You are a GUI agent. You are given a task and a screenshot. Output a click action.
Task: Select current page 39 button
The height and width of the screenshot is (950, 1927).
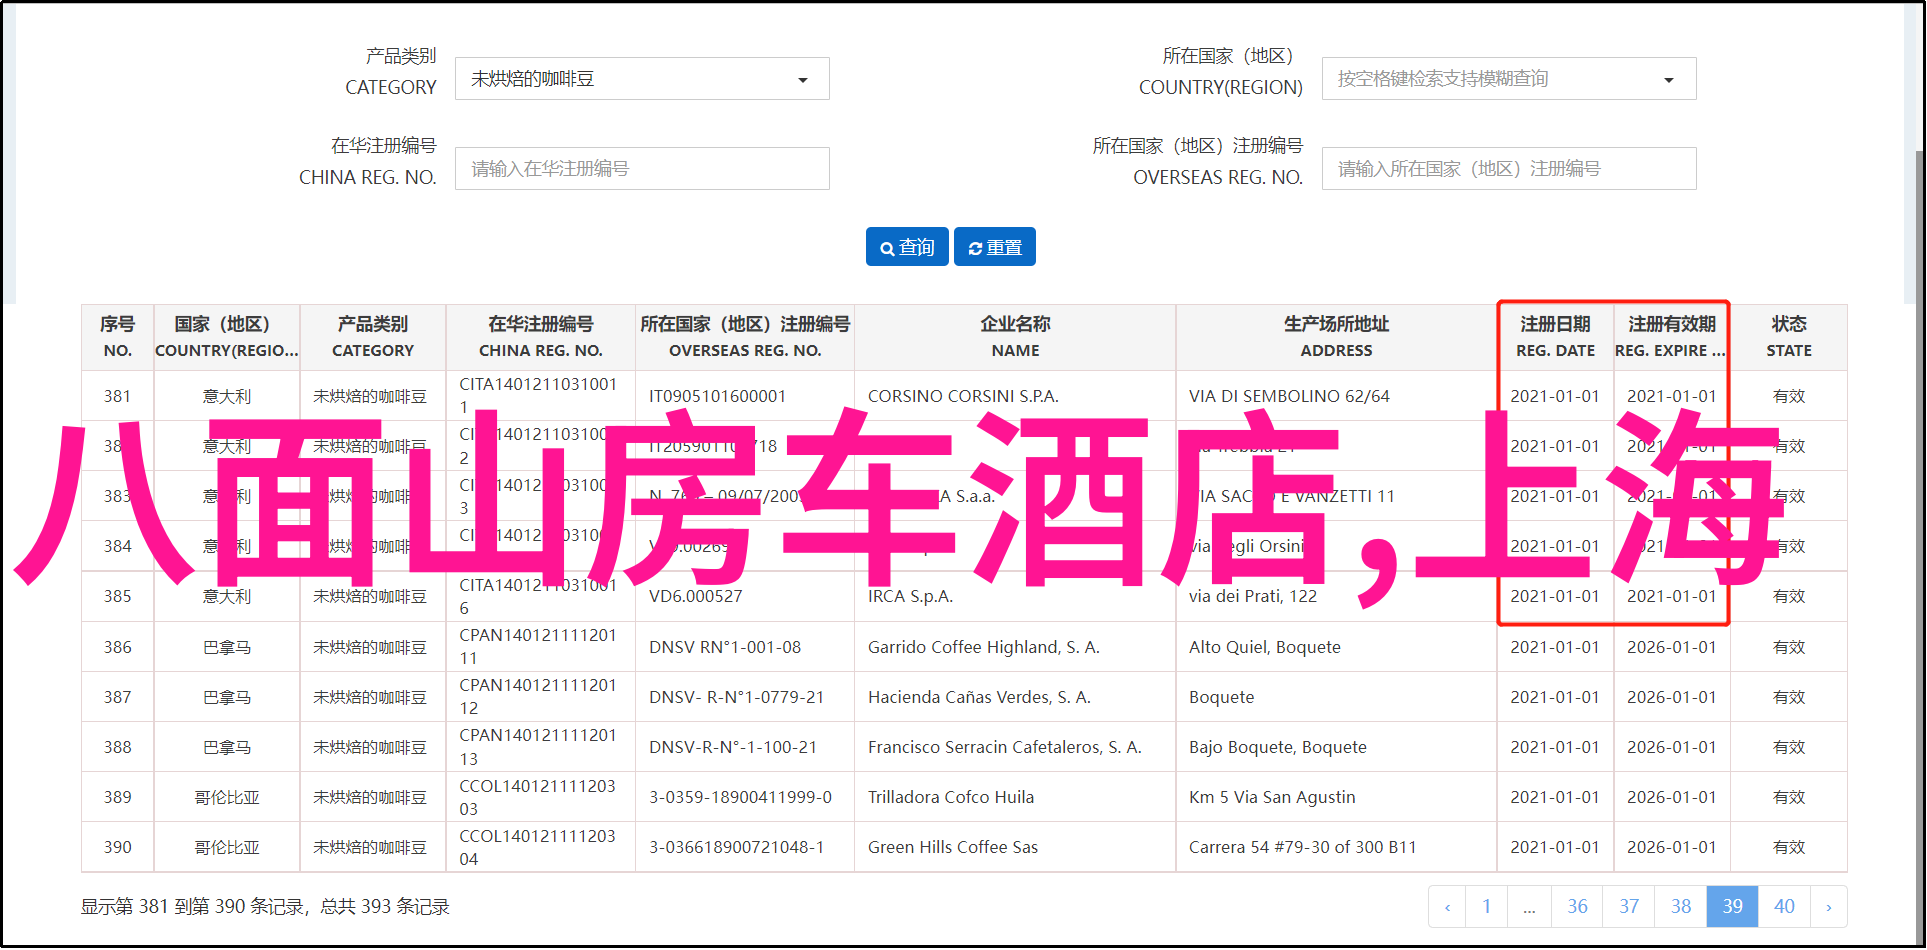1733,907
